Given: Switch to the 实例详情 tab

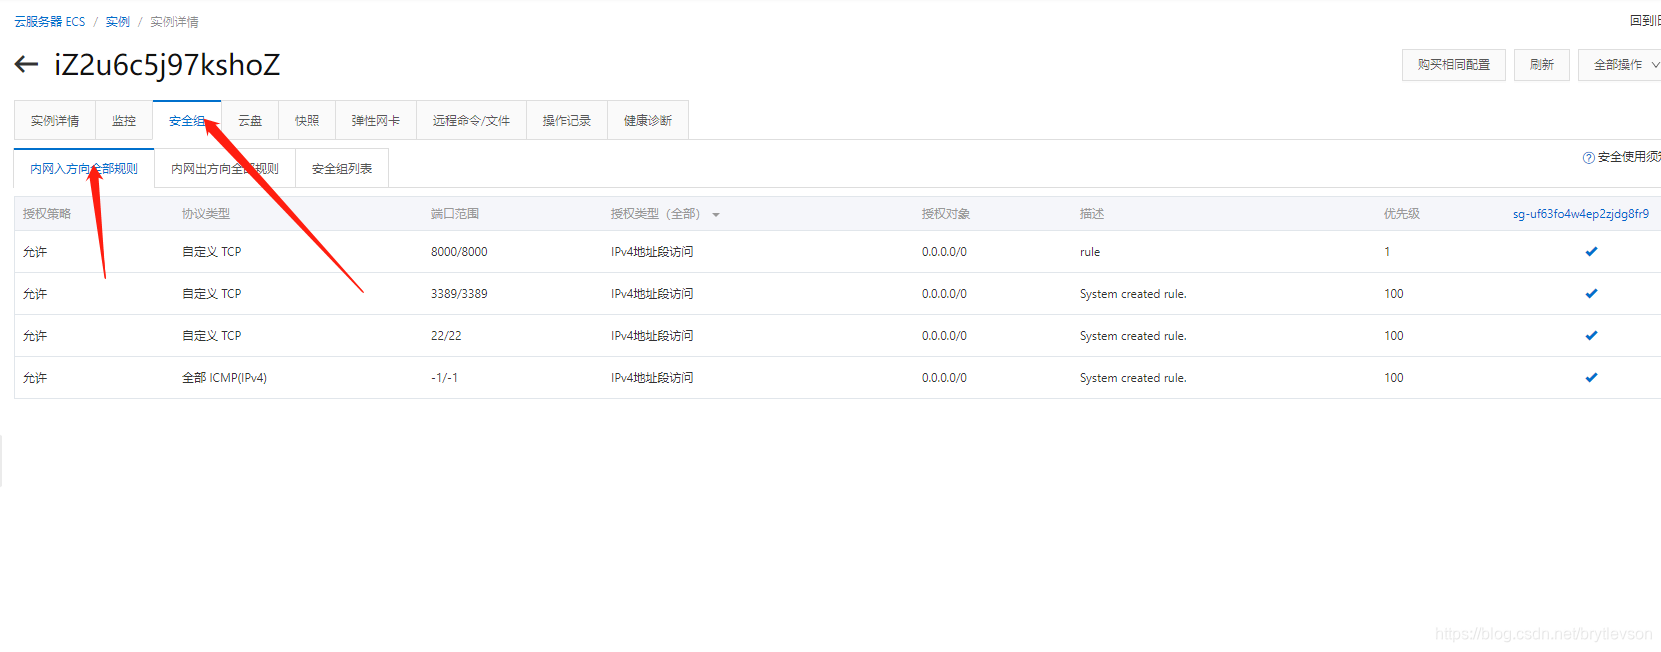Looking at the screenshot, I should 55,121.
